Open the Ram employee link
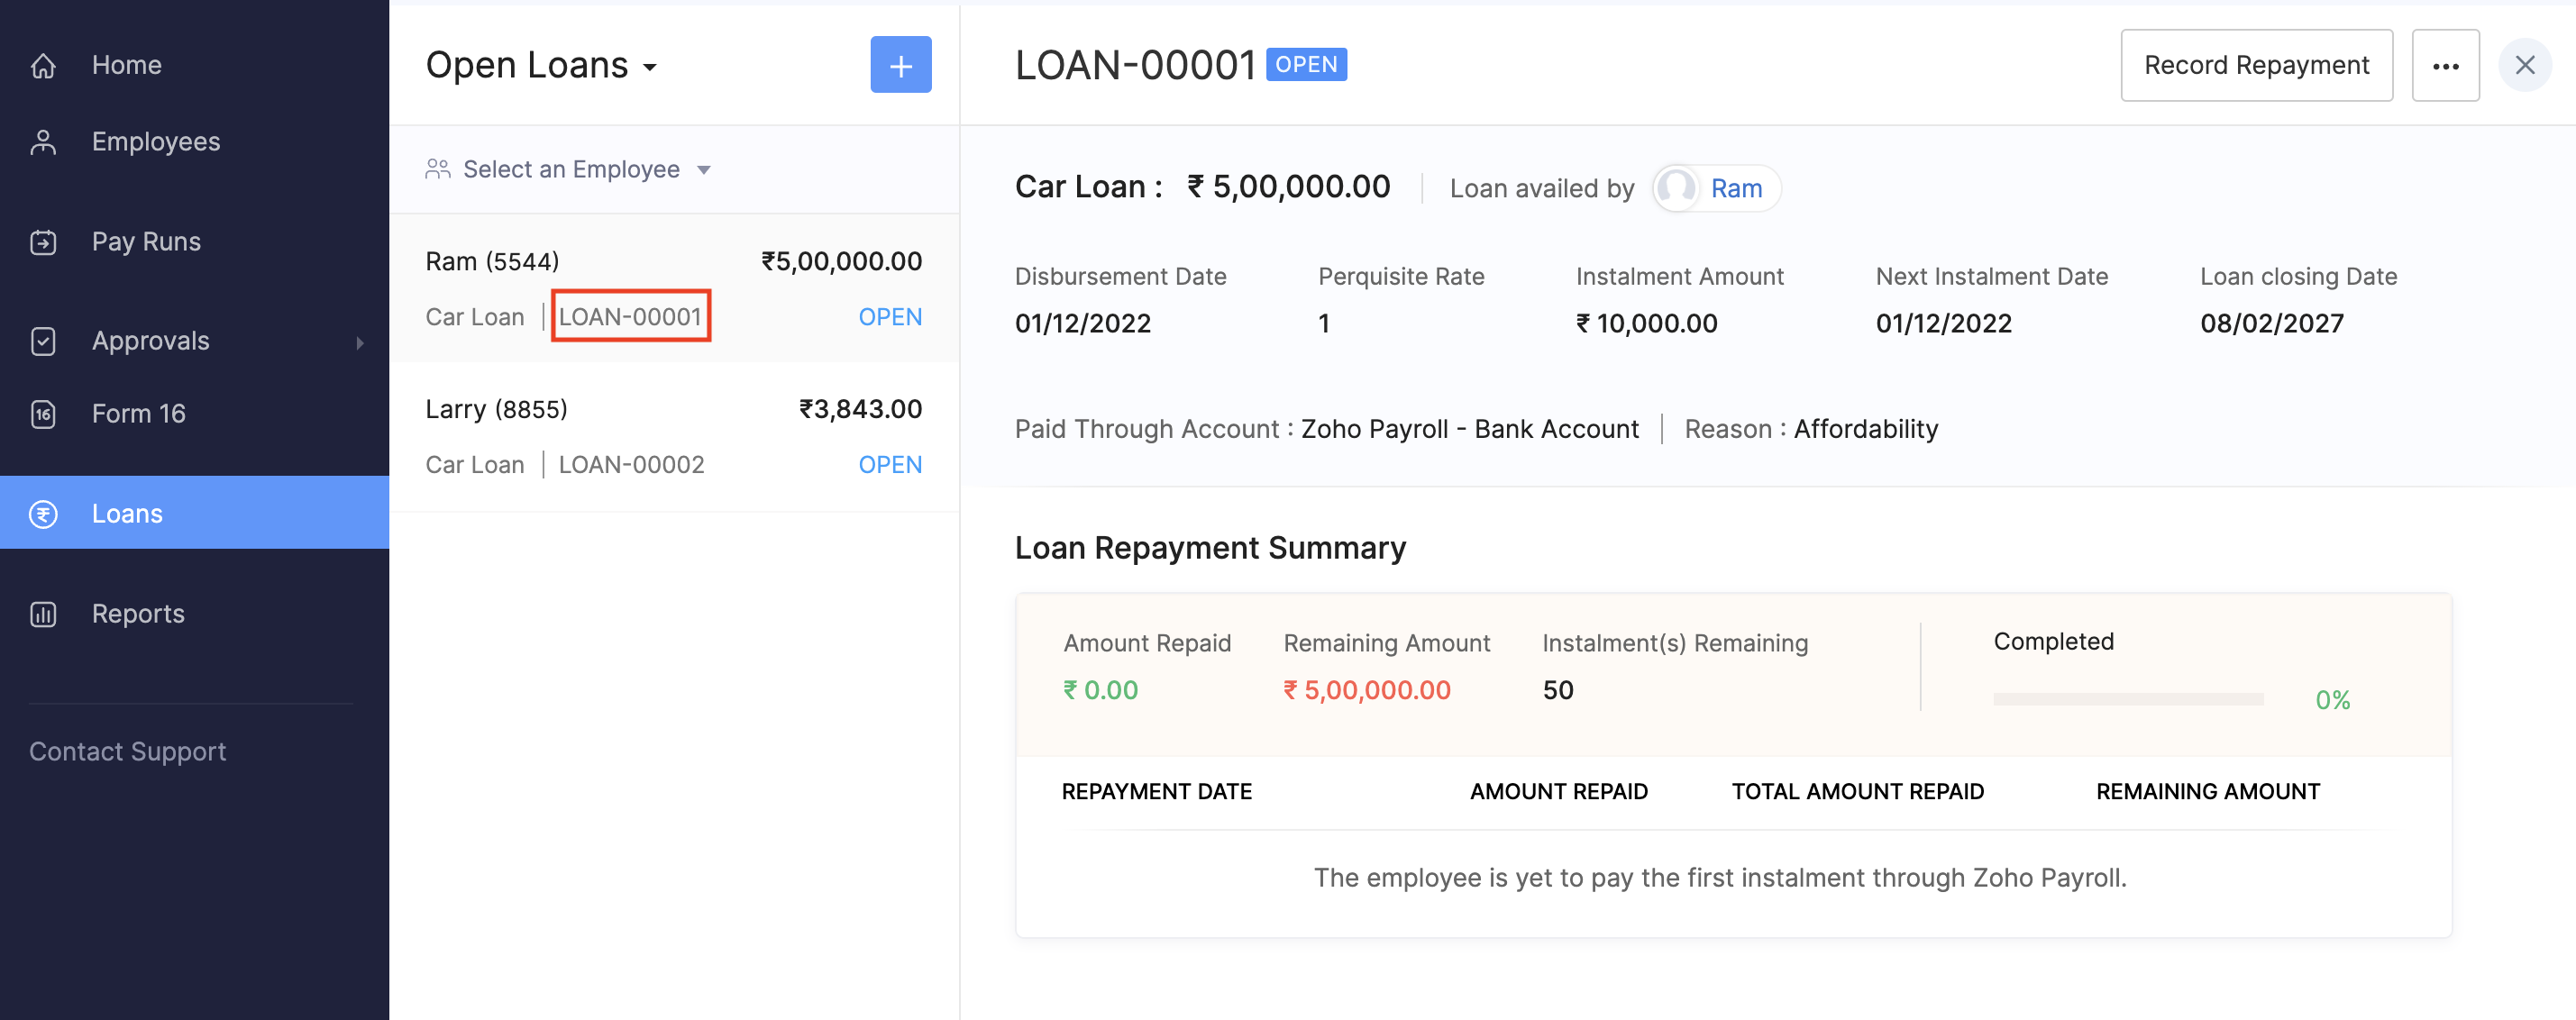Image resolution: width=2576 pixels, height=1020 pixels. click(x=1736, y=189)
